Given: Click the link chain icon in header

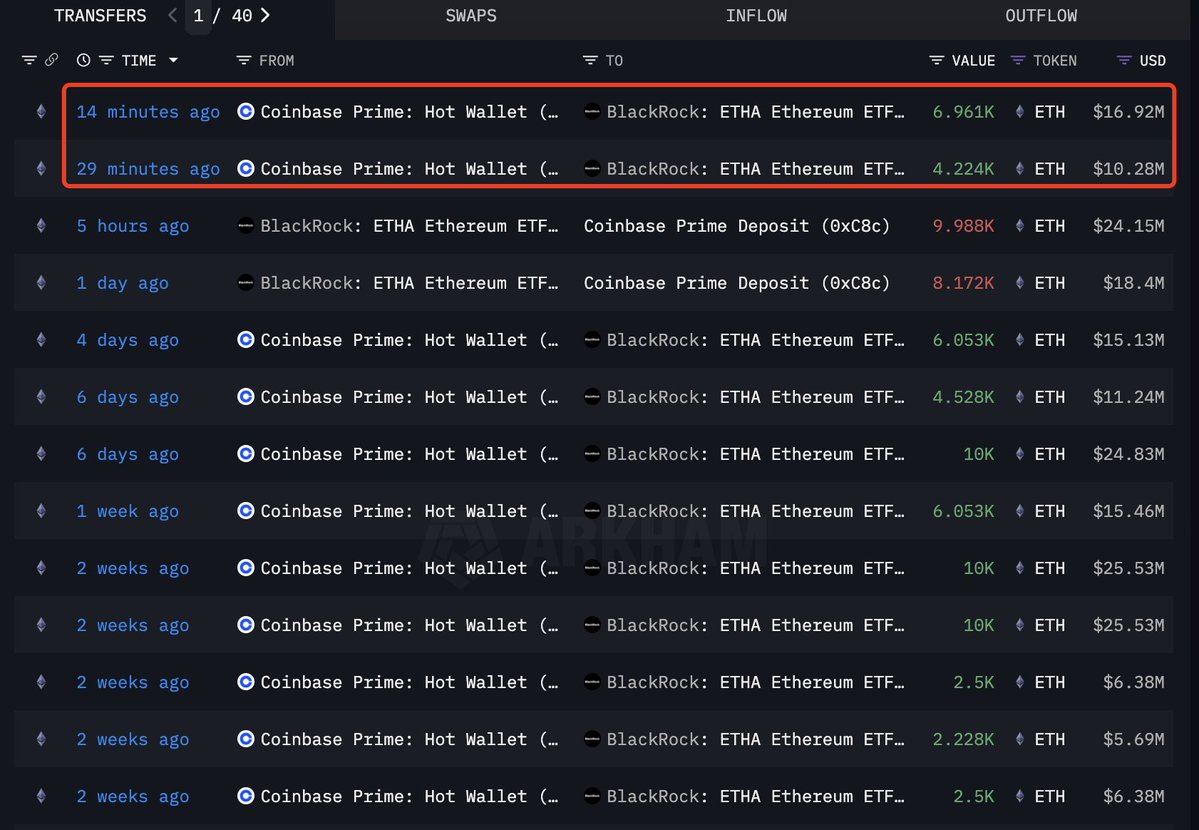Looking at the screenshot, I should (x=51, y=60).
